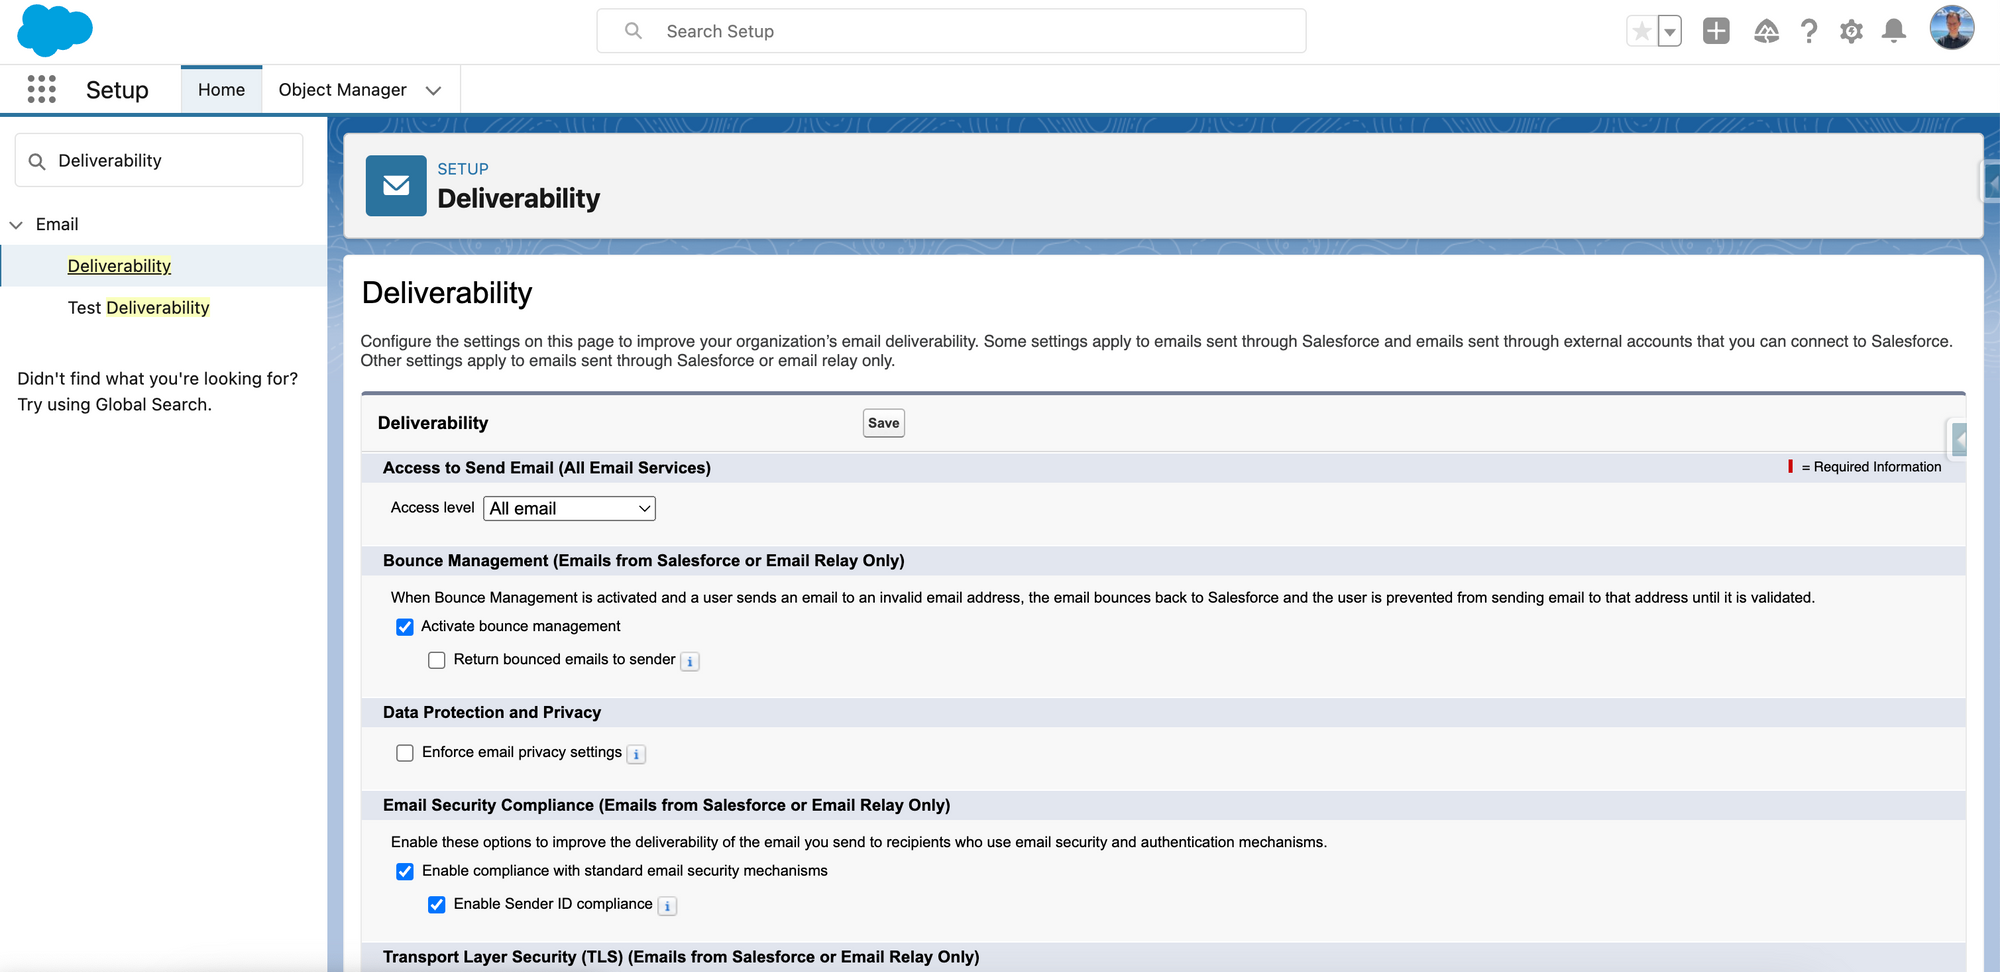Screen dimensions: 2000x972
Task: Click the Favorites star icon
Action: pyautogui.click(x=1641, y=31)
